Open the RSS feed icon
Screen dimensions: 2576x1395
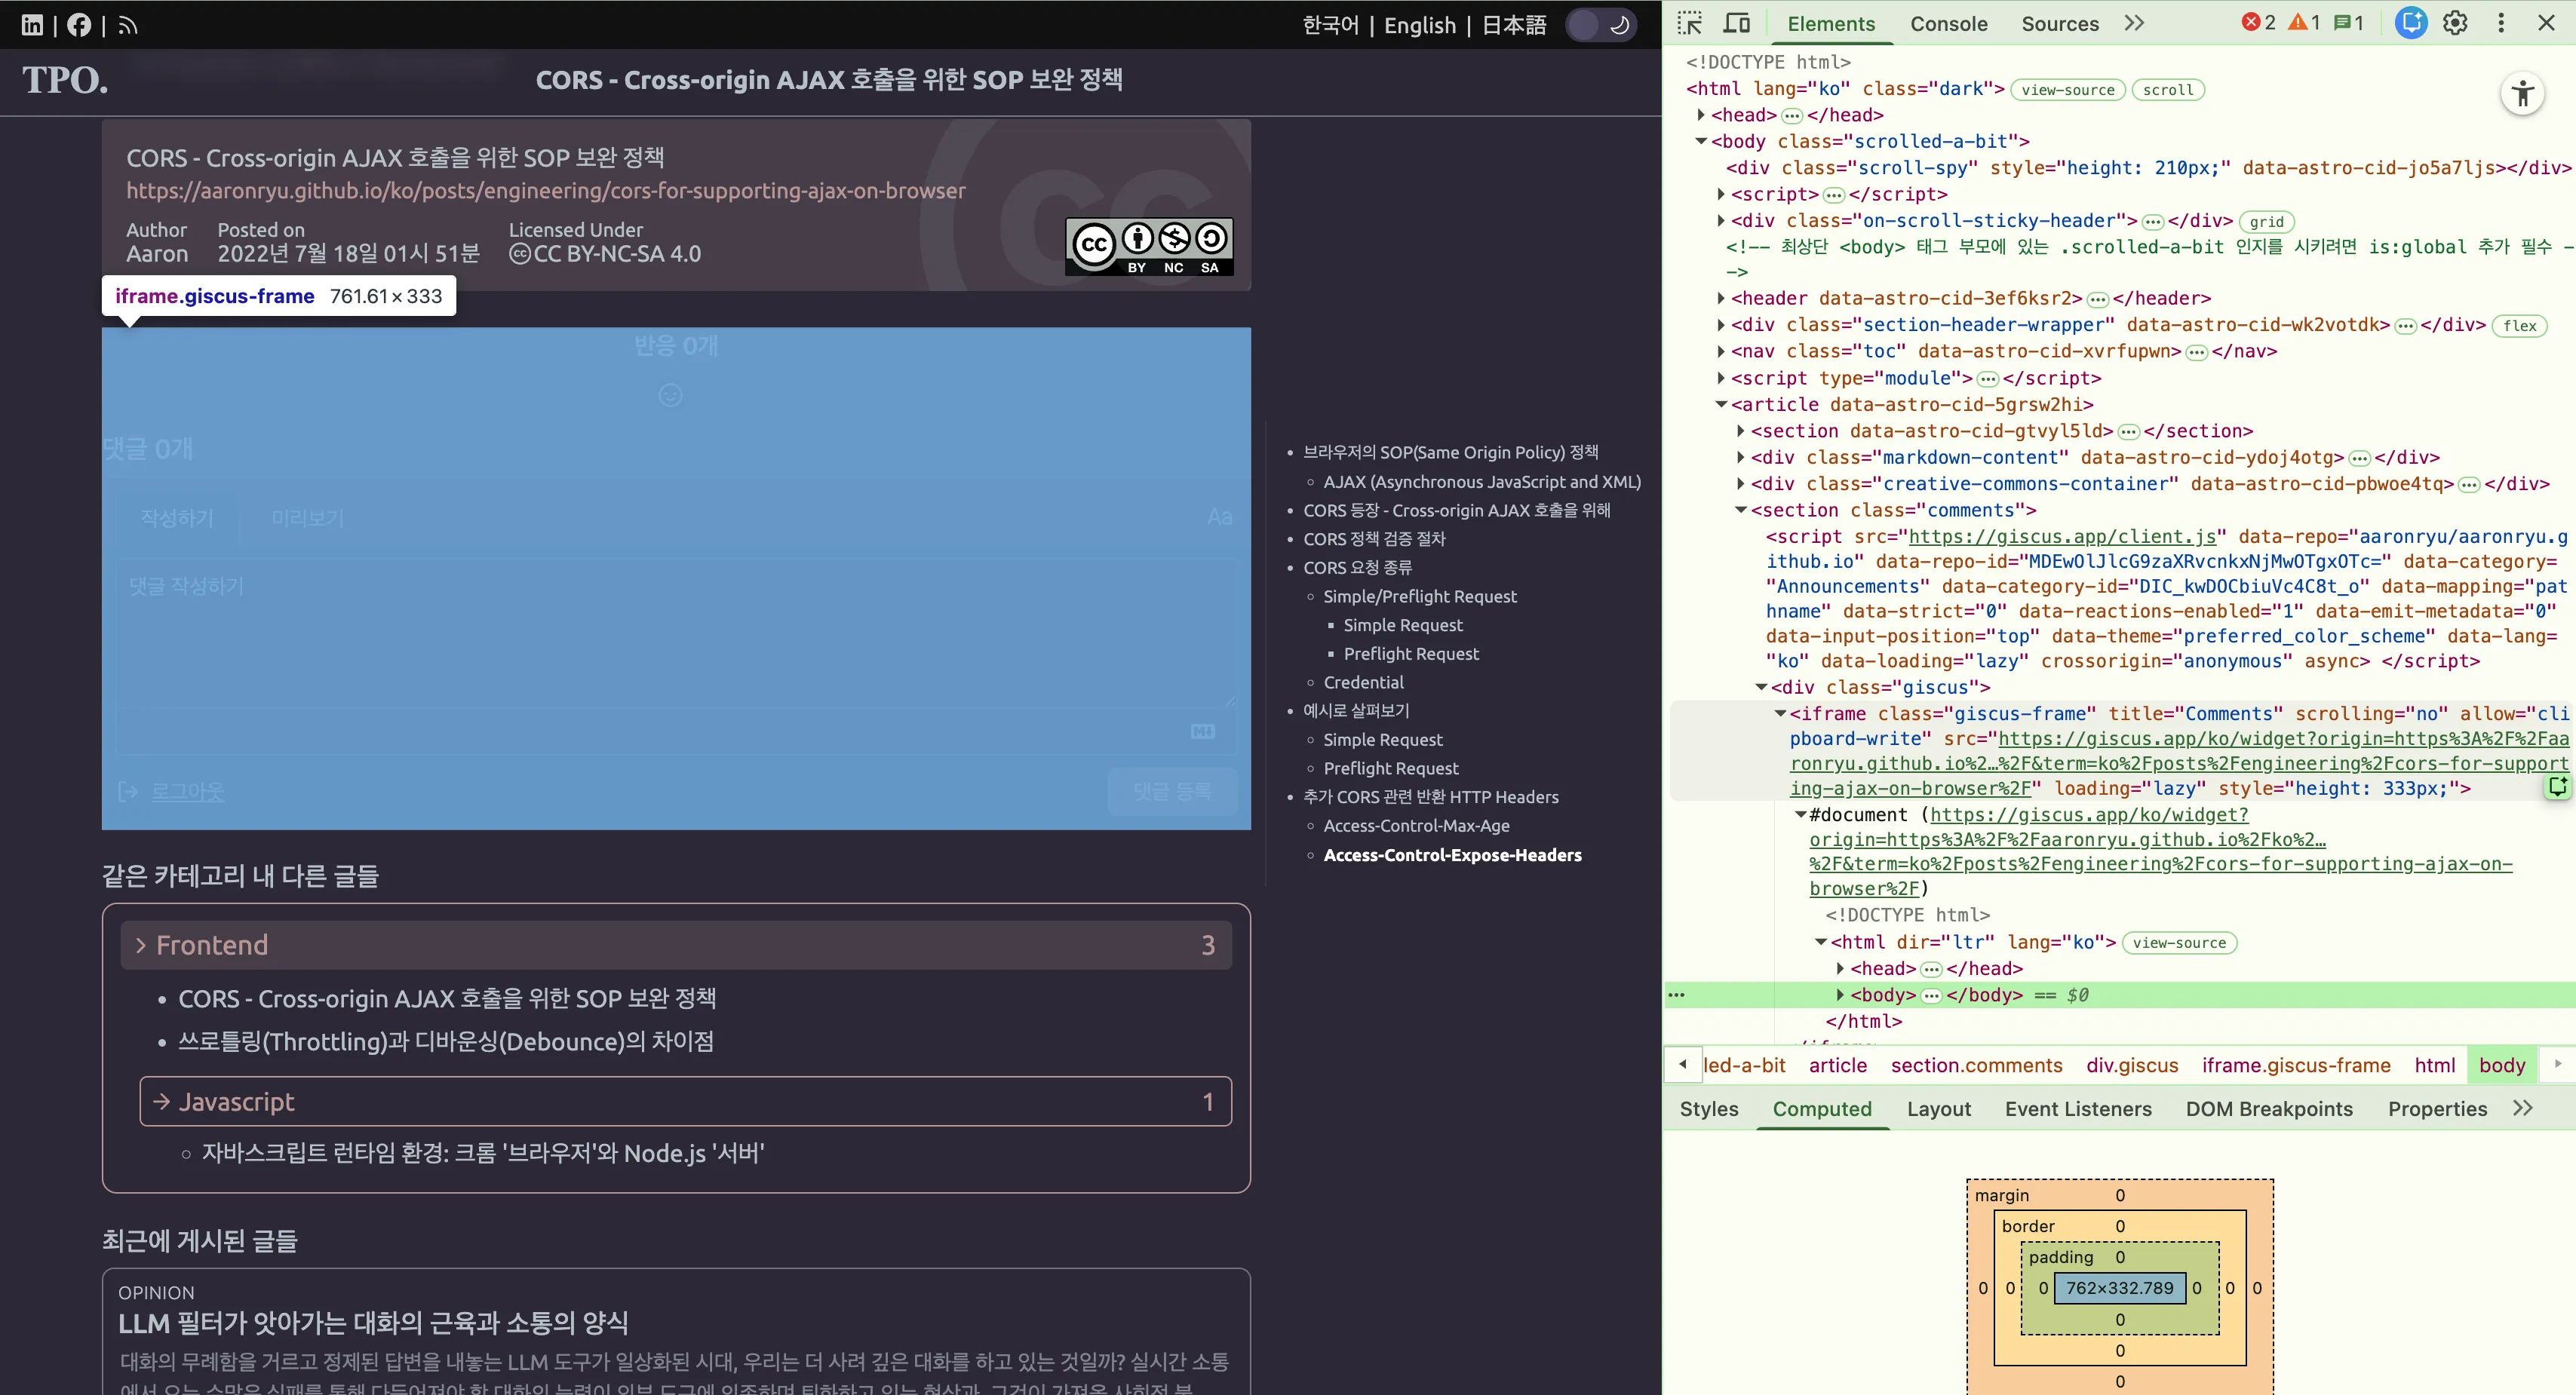click(x=127, y=26)
